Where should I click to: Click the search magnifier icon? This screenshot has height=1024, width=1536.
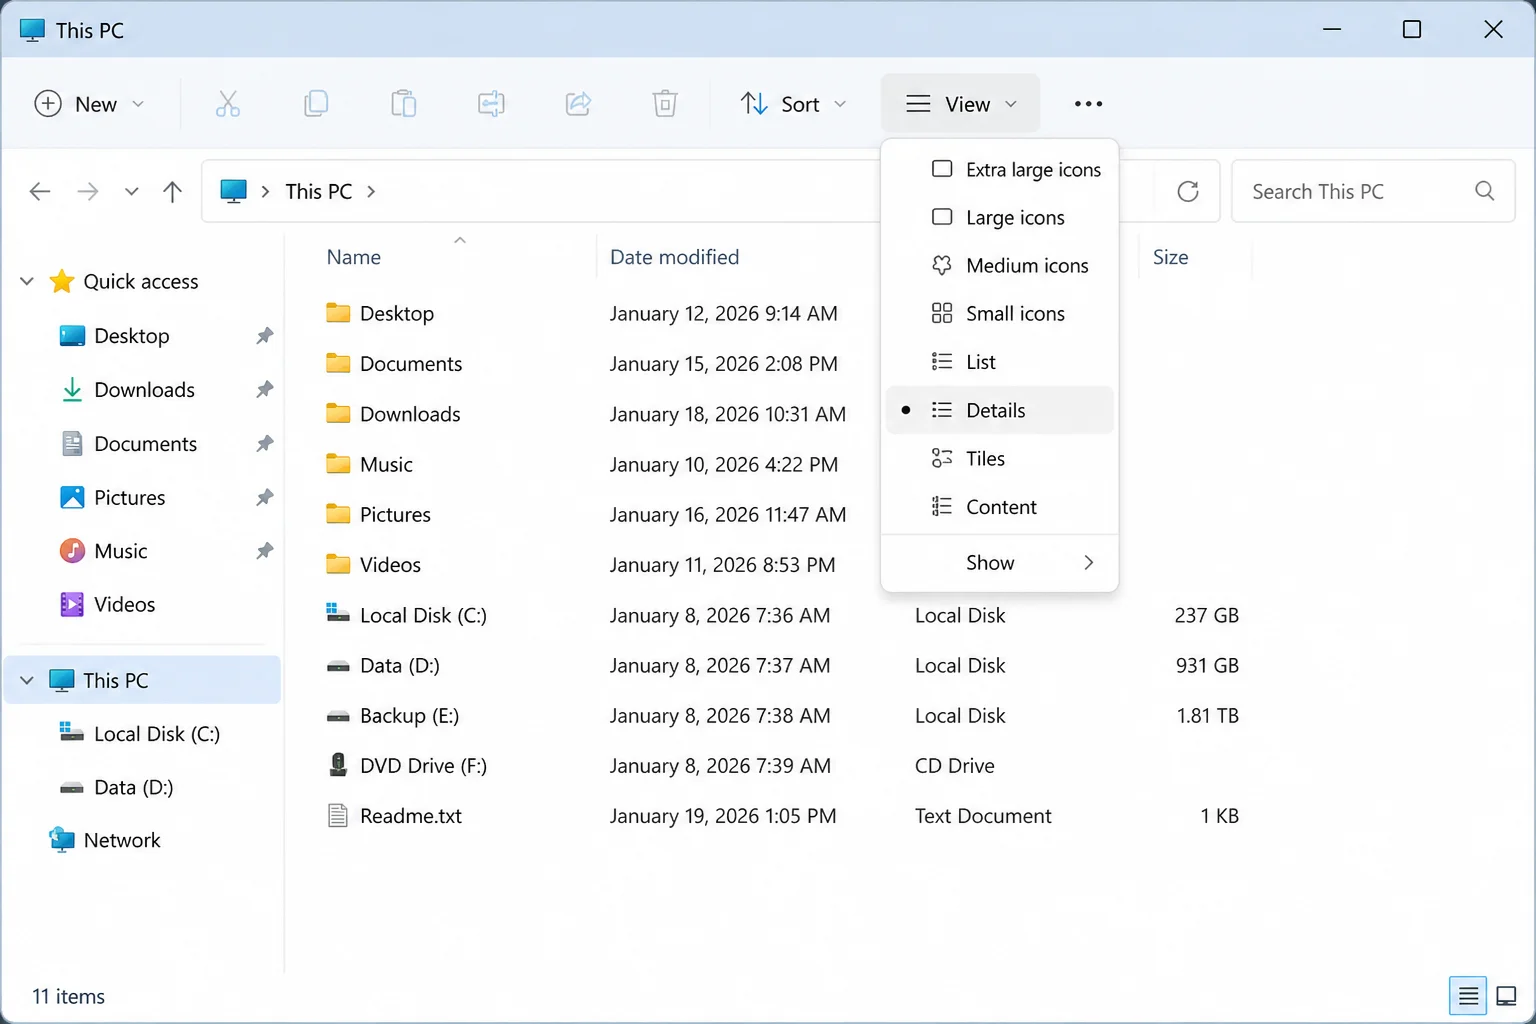[x=1485, y=191]
